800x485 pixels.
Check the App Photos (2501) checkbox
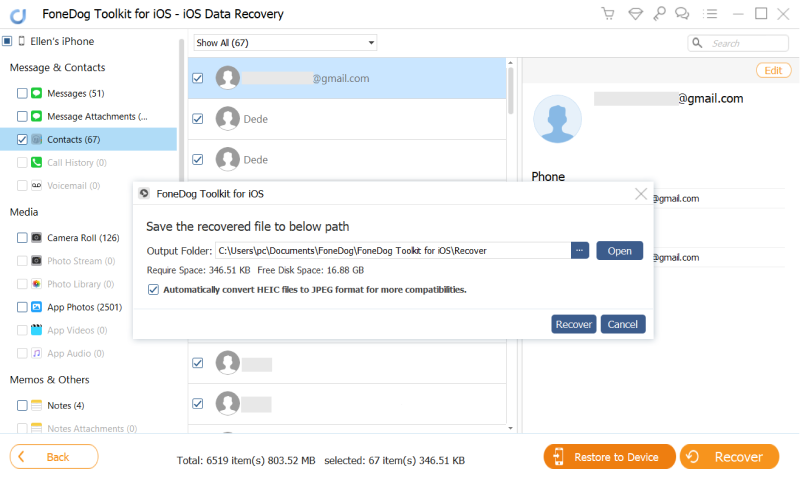pyautogui.click(x=22, y=307)
